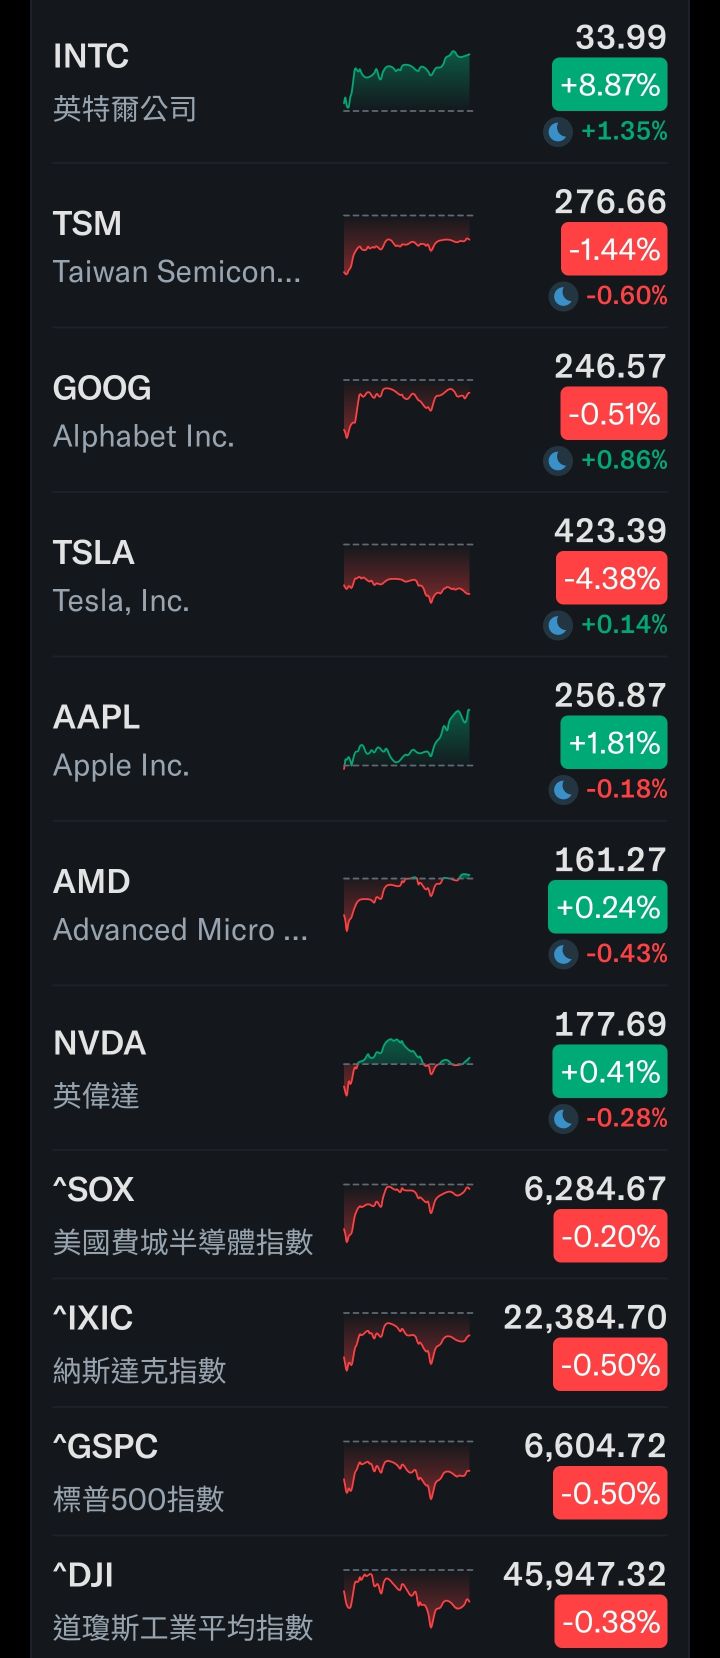Click the ^IXIC sparkline chart
The image size is (720, 1658).
tap(407, 1341)
